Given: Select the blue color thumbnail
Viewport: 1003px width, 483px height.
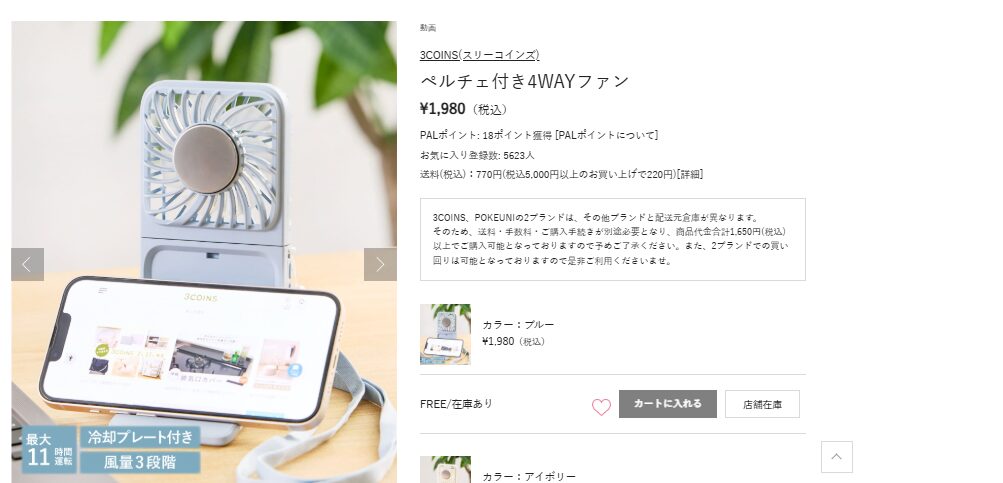Looking at the screenshot, I should (x=445, y=334).
